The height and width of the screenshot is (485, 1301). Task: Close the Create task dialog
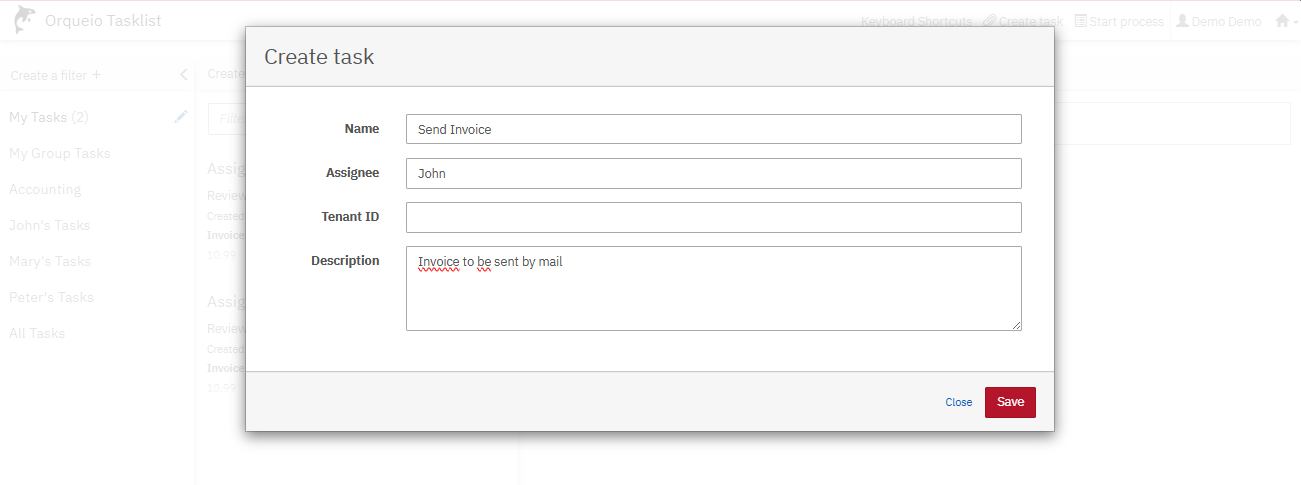coord(958,402)
